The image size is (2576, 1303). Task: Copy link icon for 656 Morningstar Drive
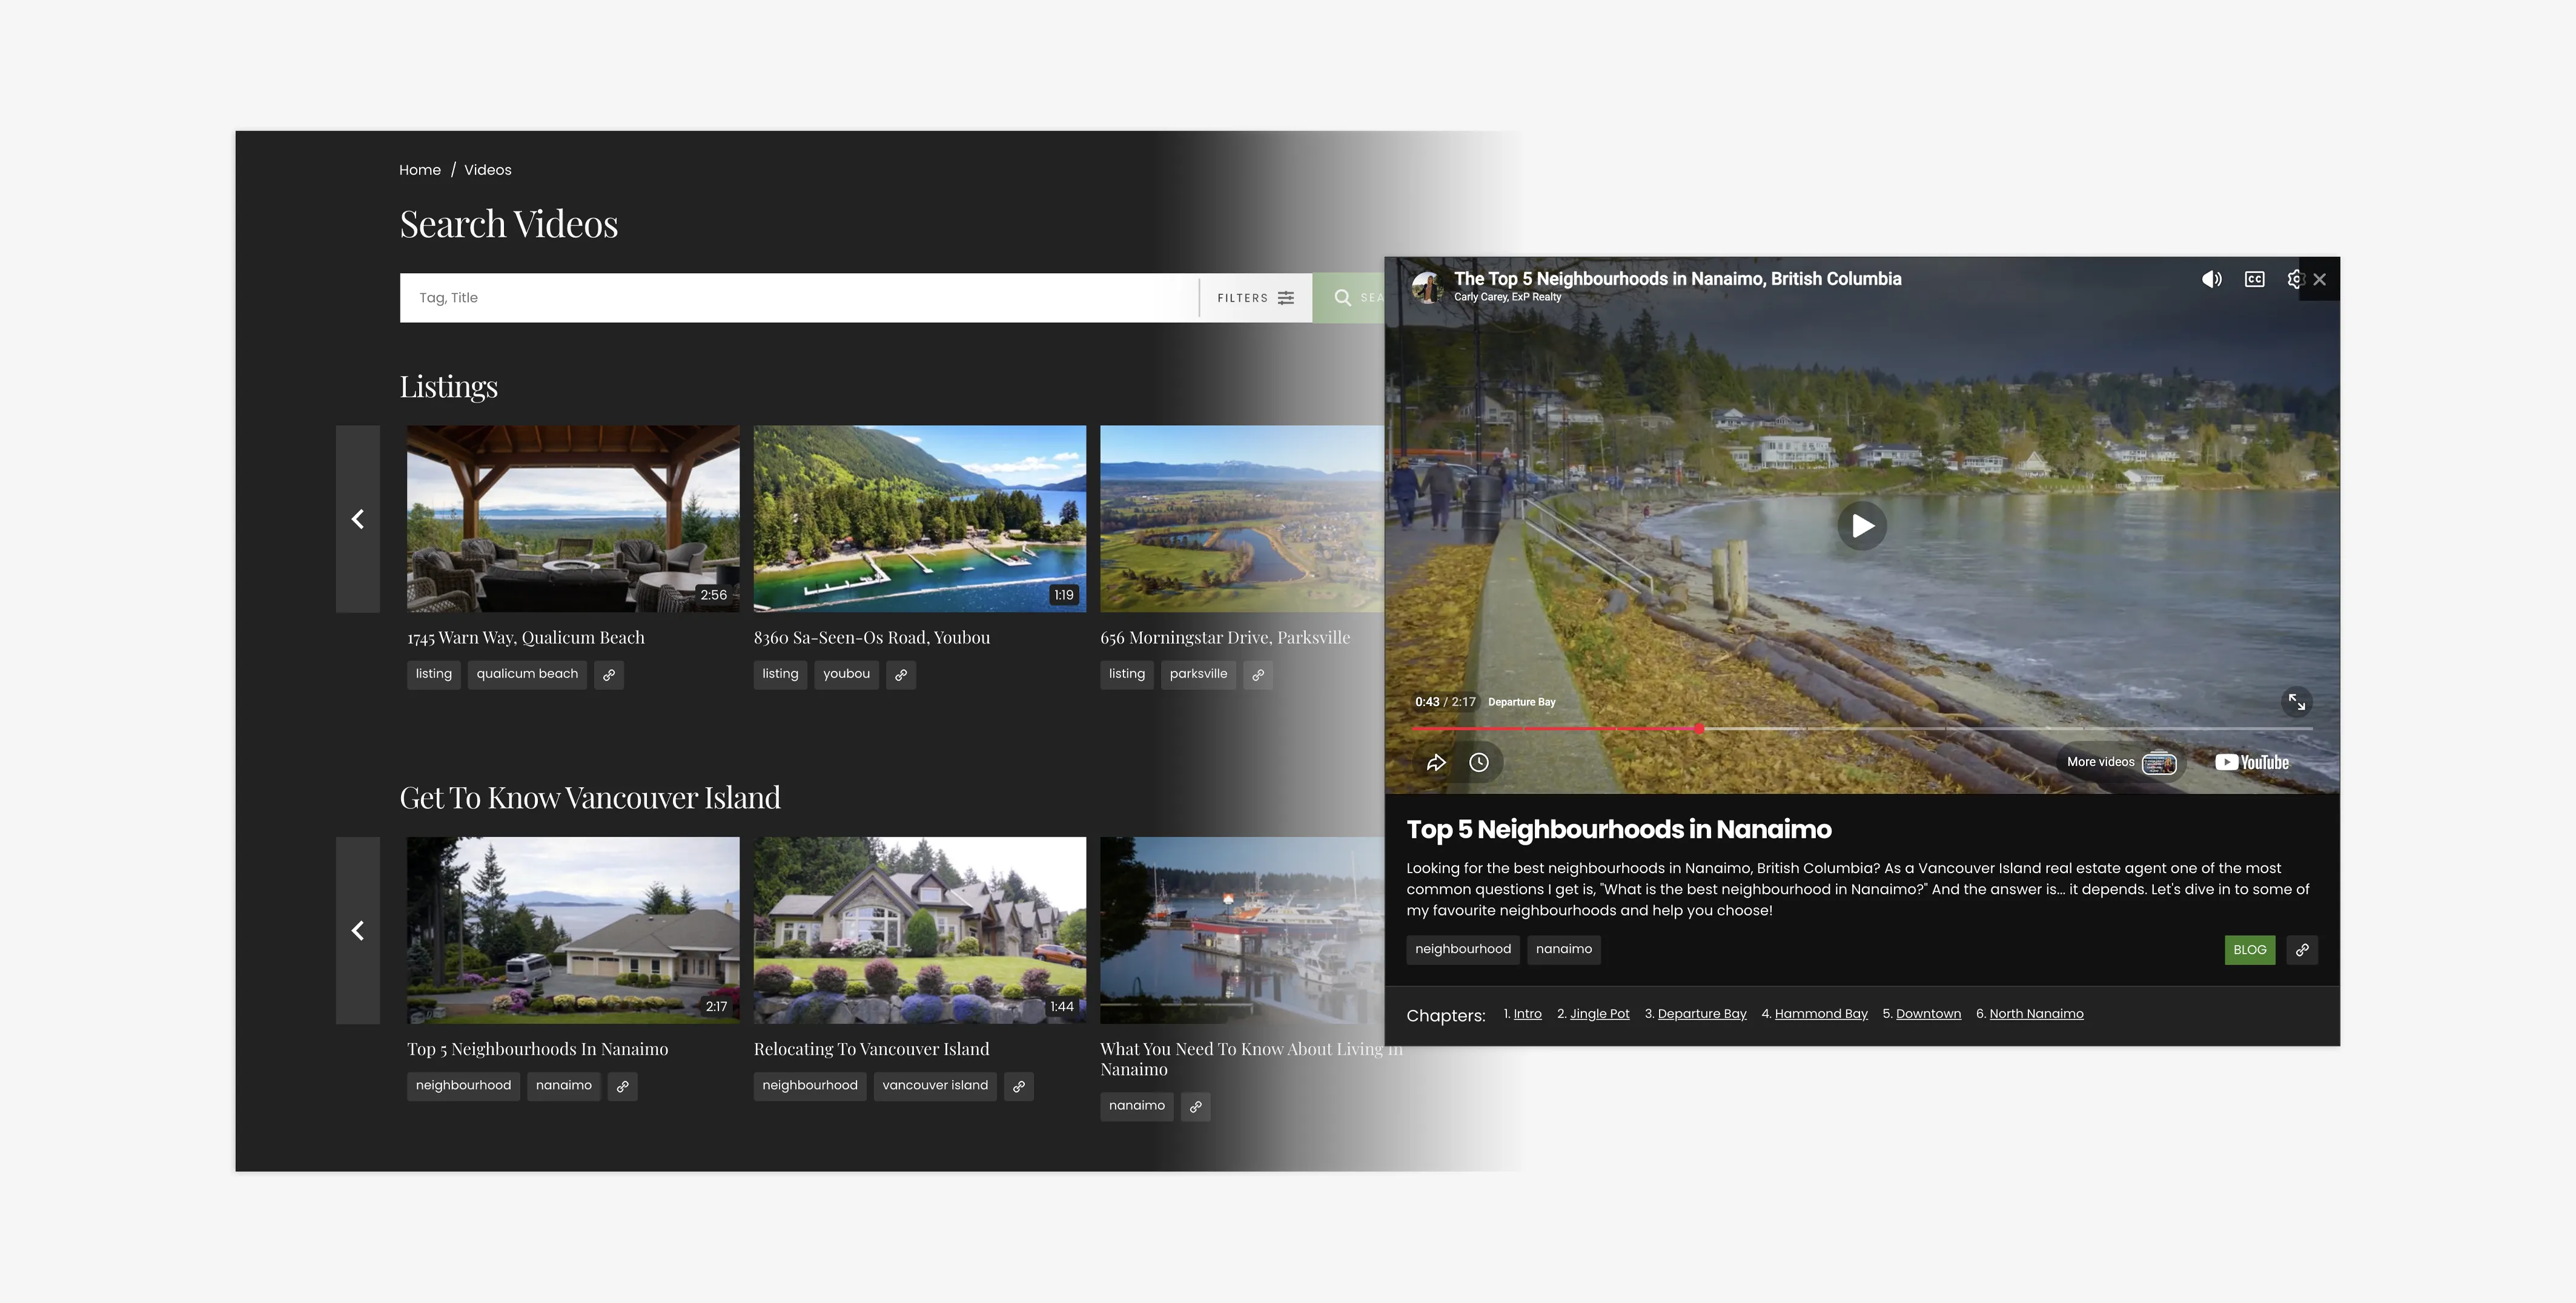(1258, 675)
